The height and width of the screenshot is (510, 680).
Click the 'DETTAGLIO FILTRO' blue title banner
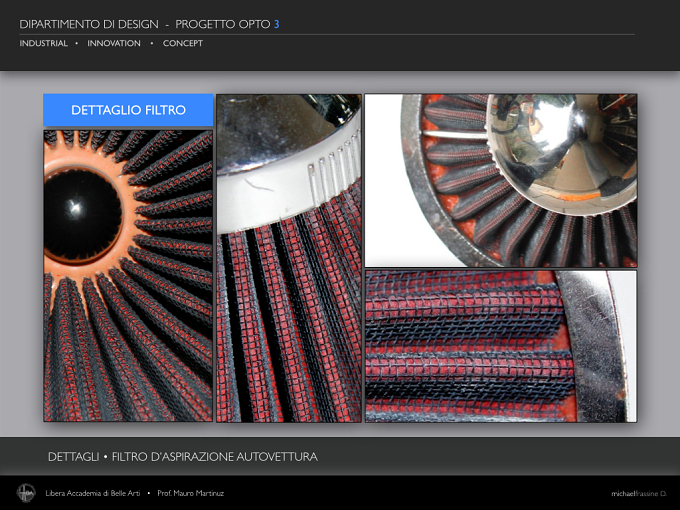click(128, 110)
